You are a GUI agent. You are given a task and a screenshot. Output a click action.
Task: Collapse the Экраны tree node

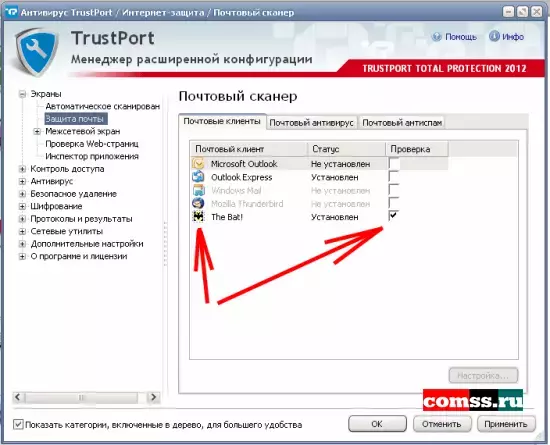(22, 94)
